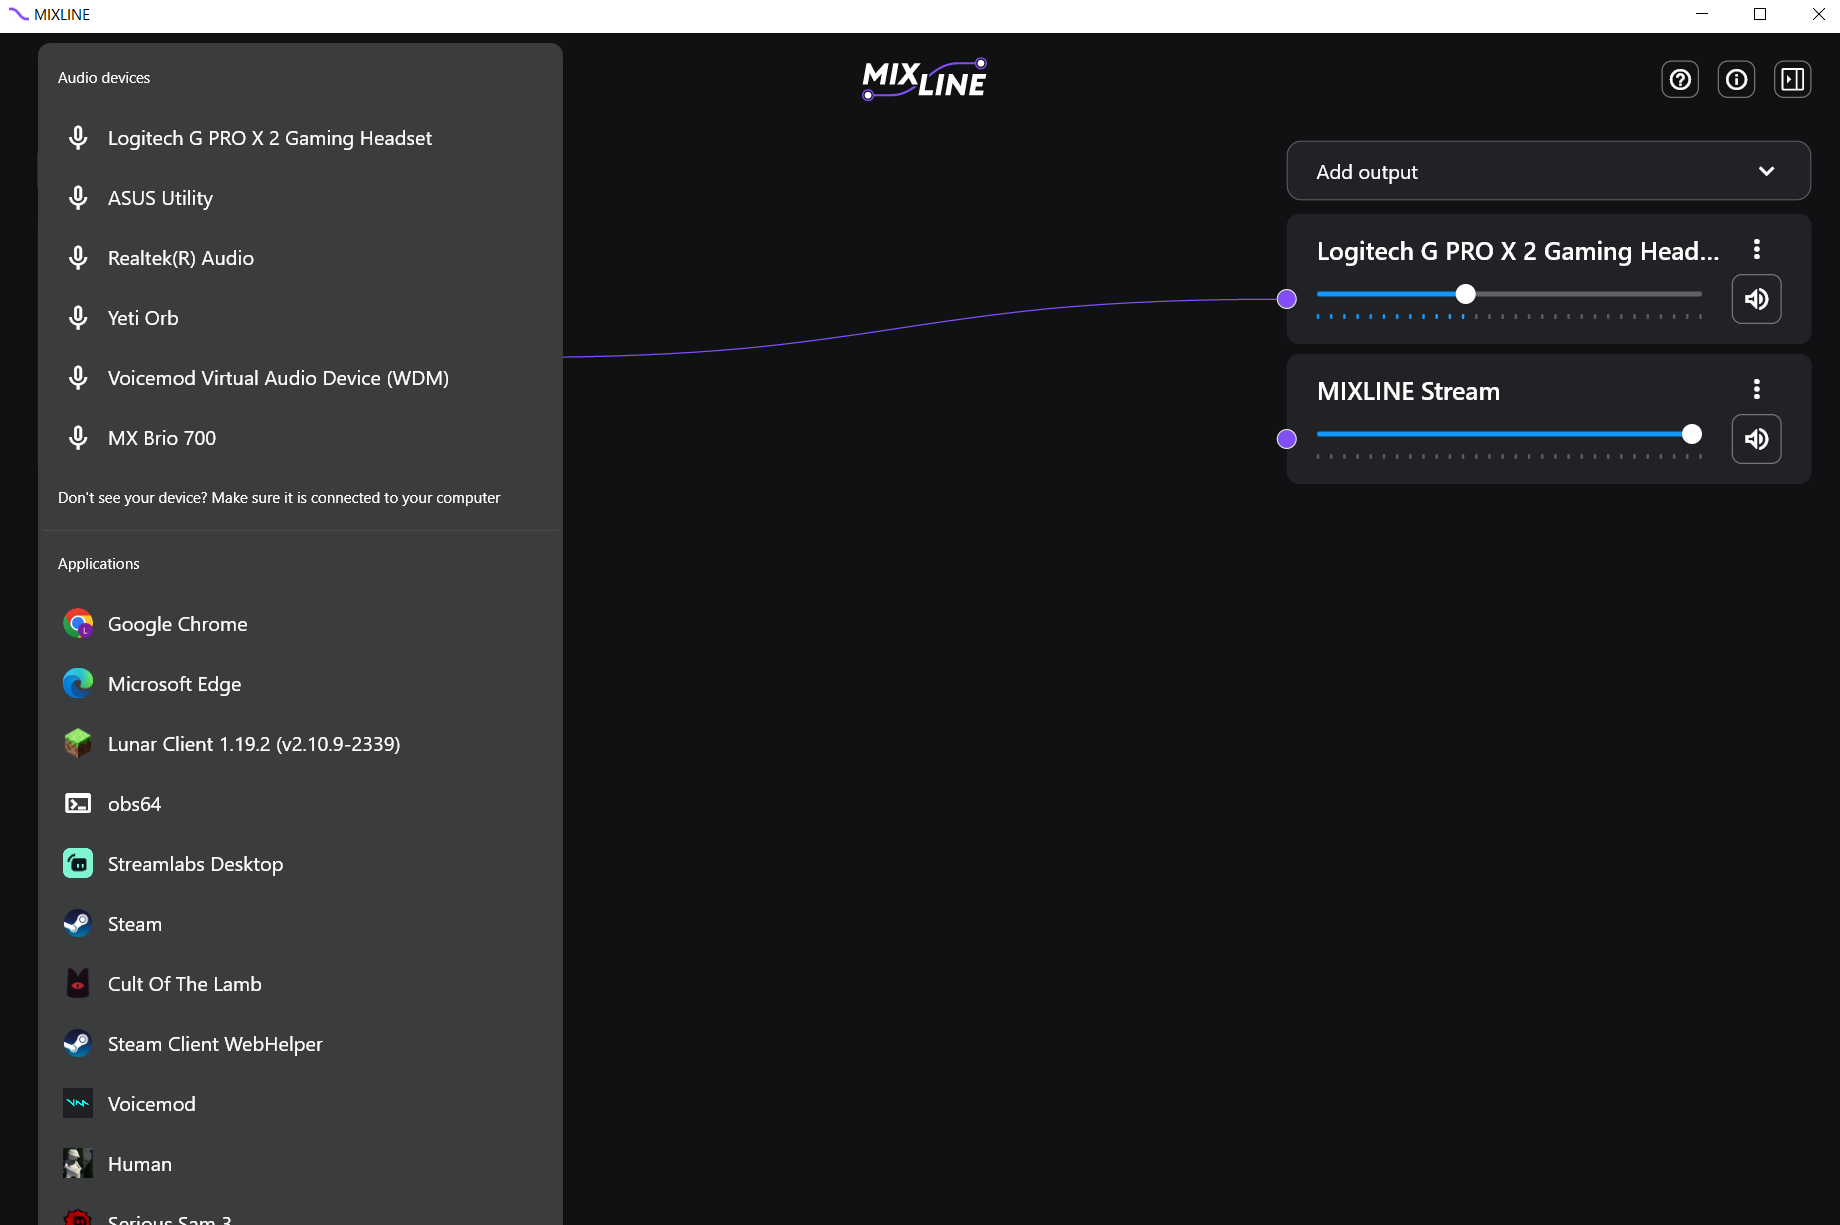Click the Logitech G PRO X 2 output title
This screenshot has height=1225, width=1840.
coord(1518,251)
